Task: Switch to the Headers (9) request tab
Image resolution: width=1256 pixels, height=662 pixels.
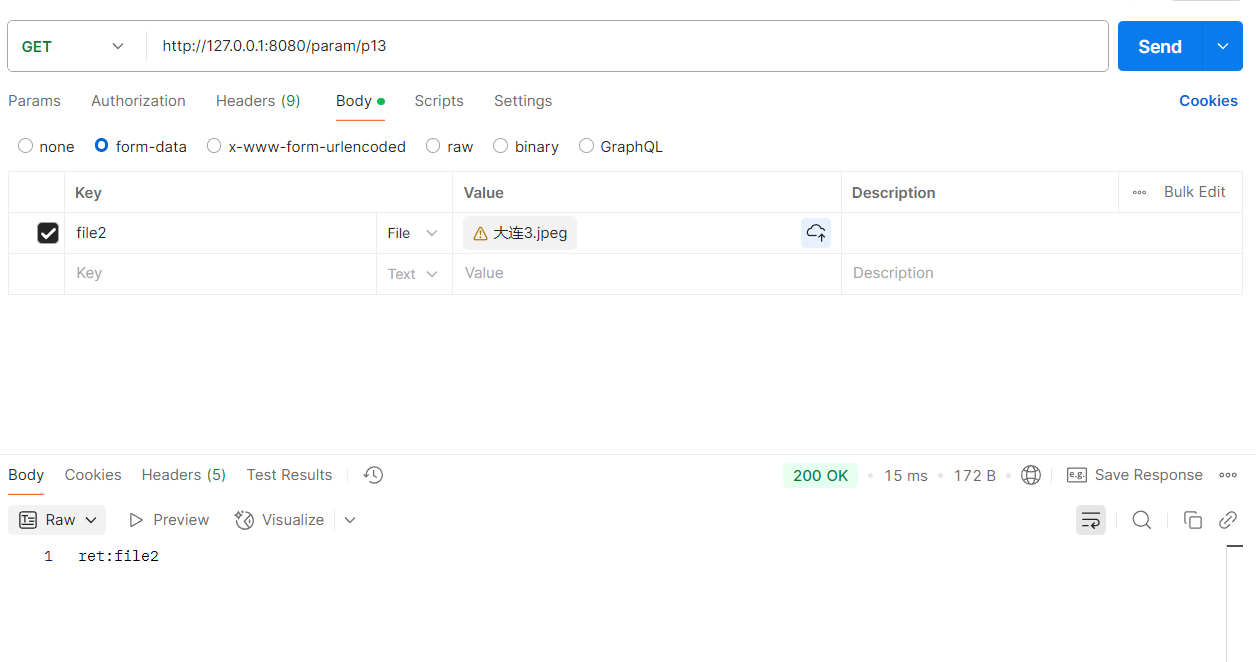Action: pos(258,101)
